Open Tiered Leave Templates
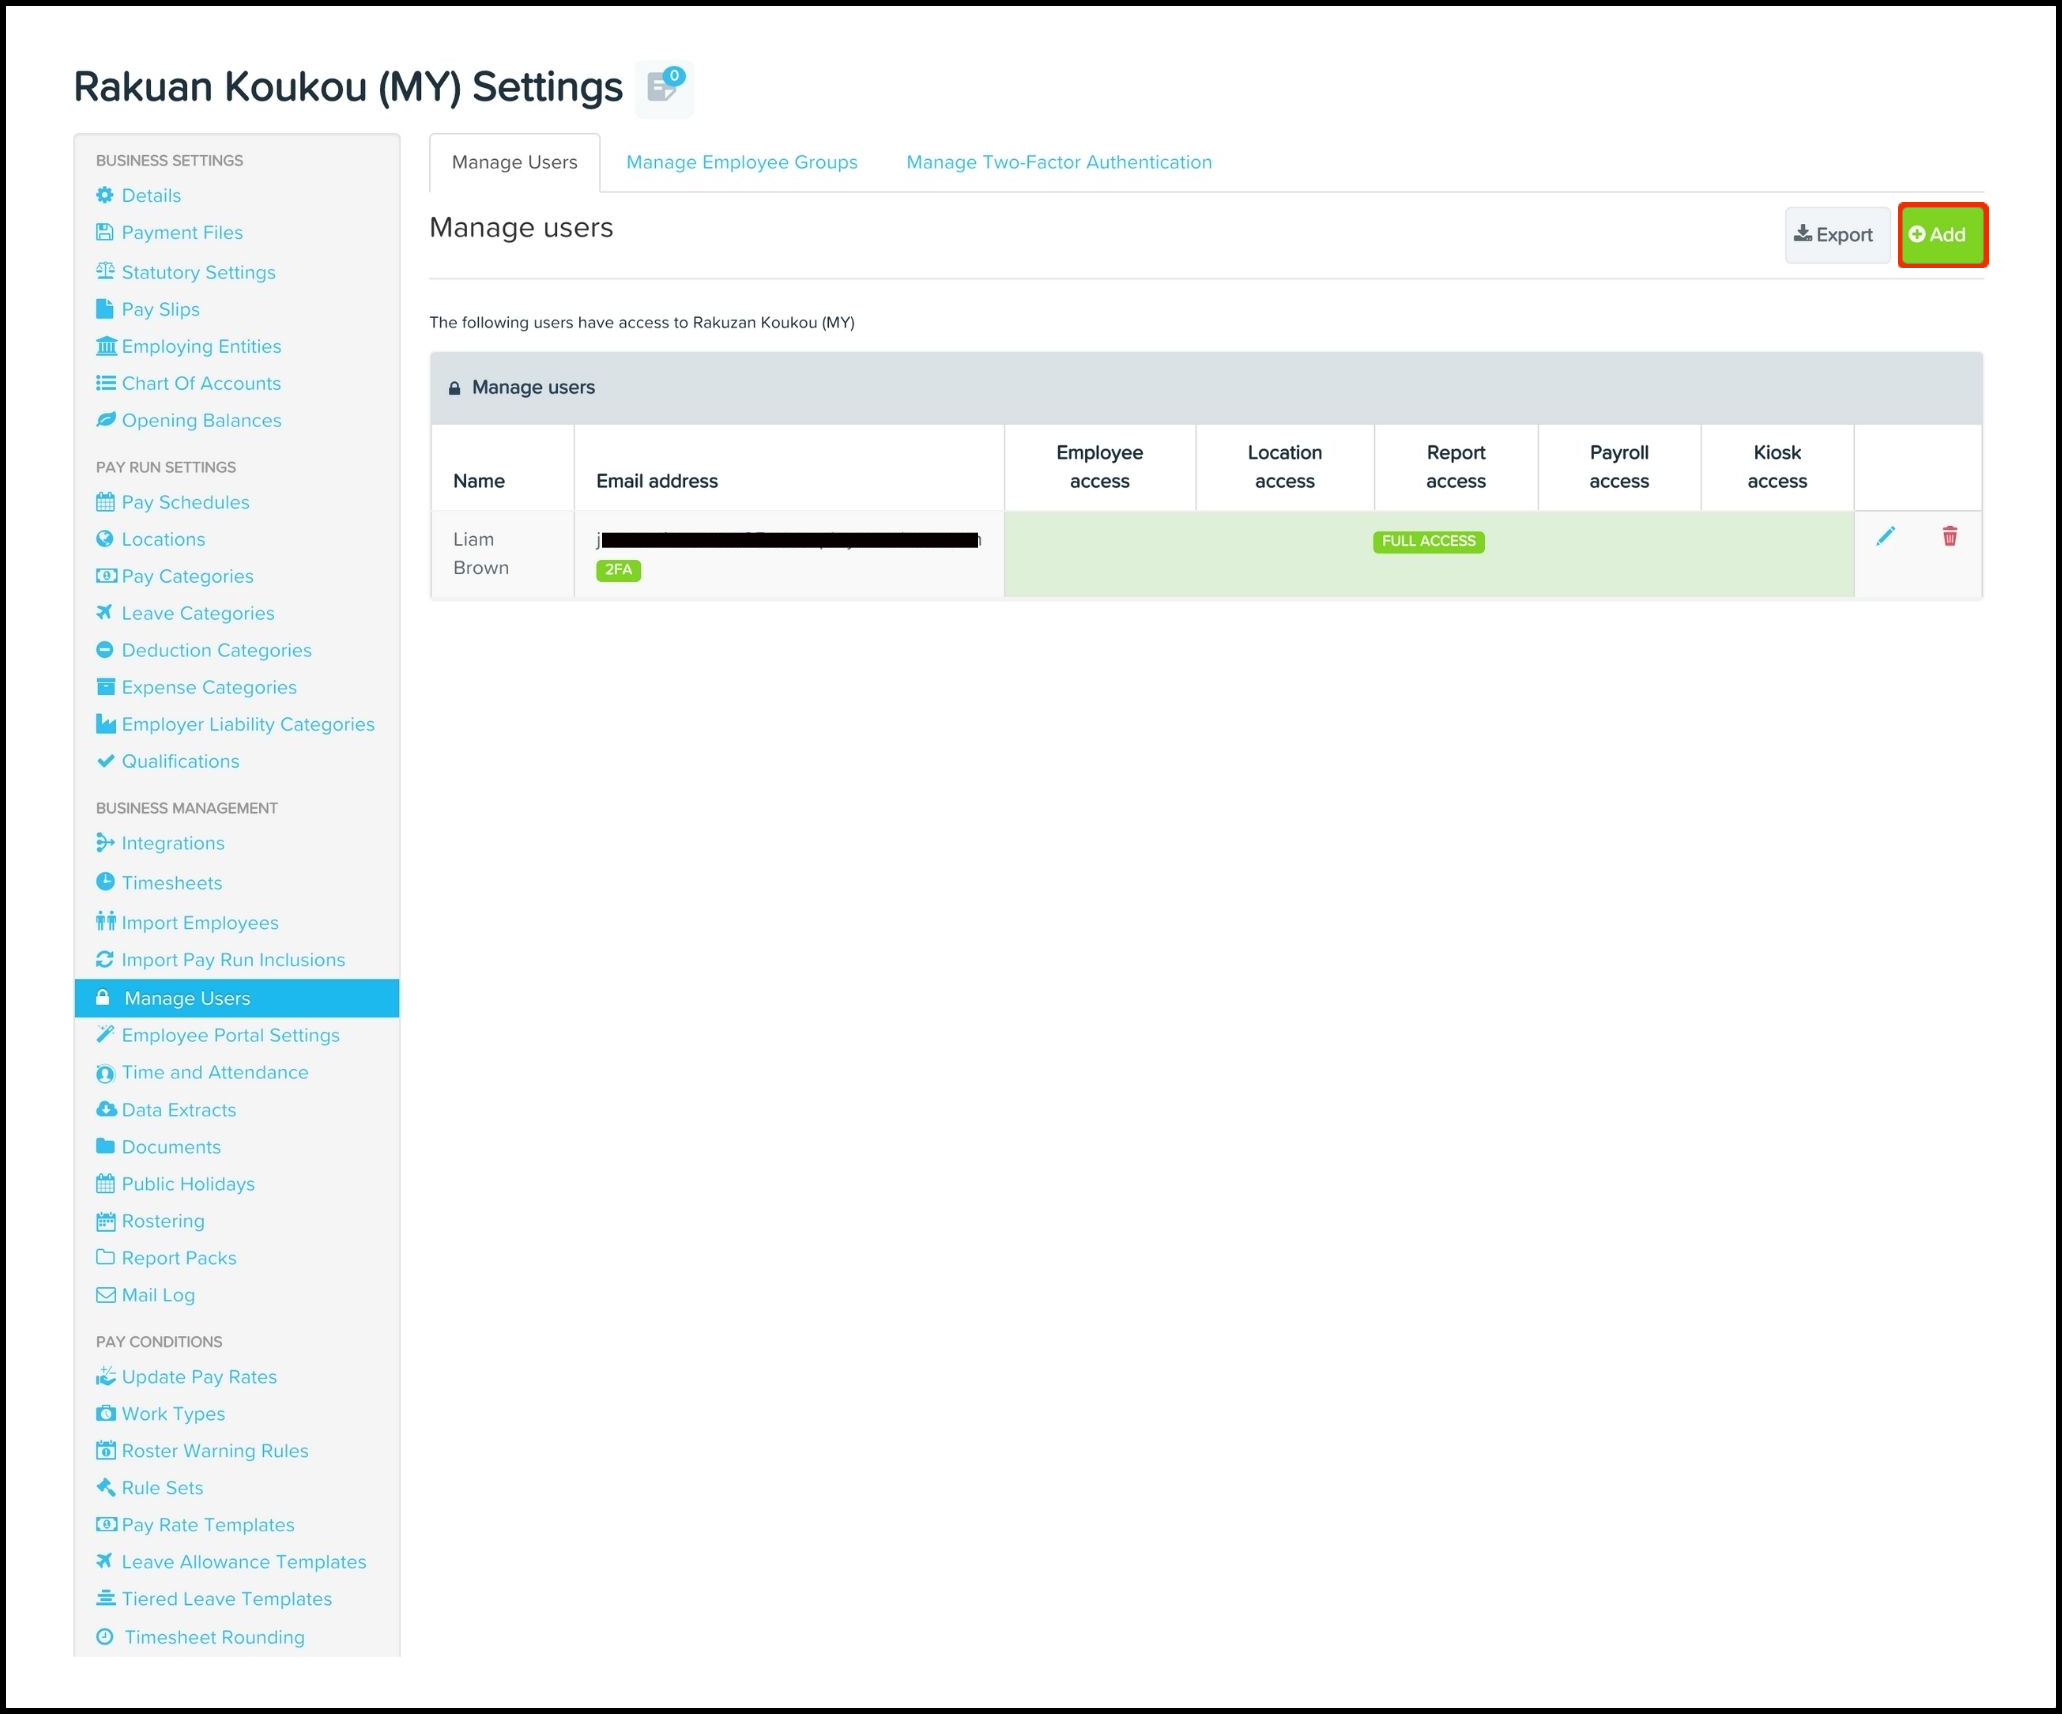The image size is (2062, 1714). click(x=227, y=1599)
